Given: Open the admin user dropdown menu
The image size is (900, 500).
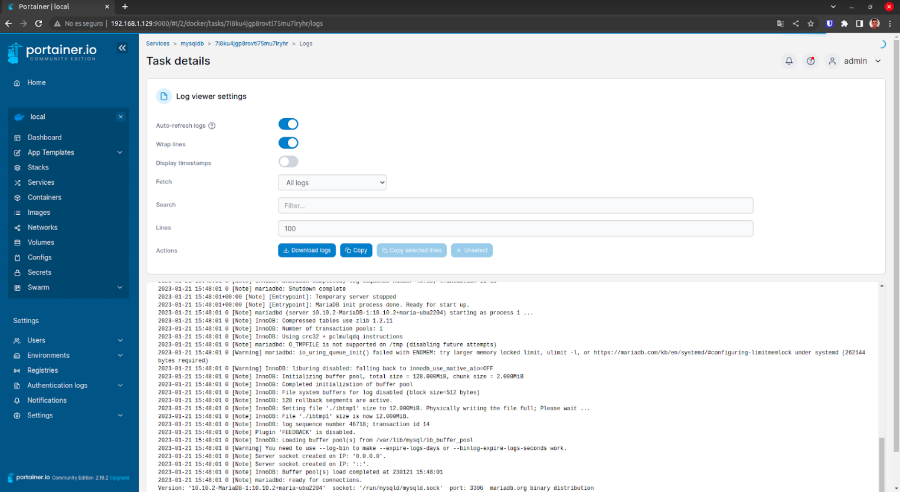Looking at the screenshot, I should [x=855, y=61].
